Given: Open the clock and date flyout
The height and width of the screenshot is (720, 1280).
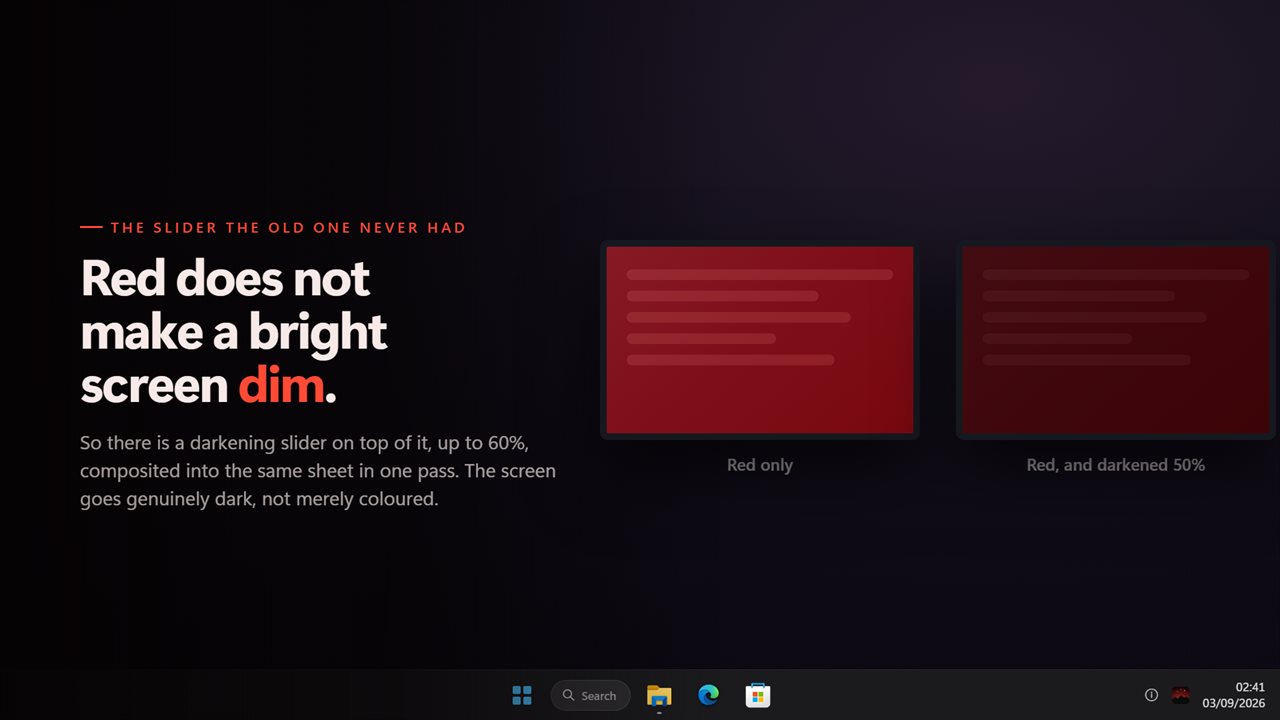Looking at the screenshot, I should 1233,695.
